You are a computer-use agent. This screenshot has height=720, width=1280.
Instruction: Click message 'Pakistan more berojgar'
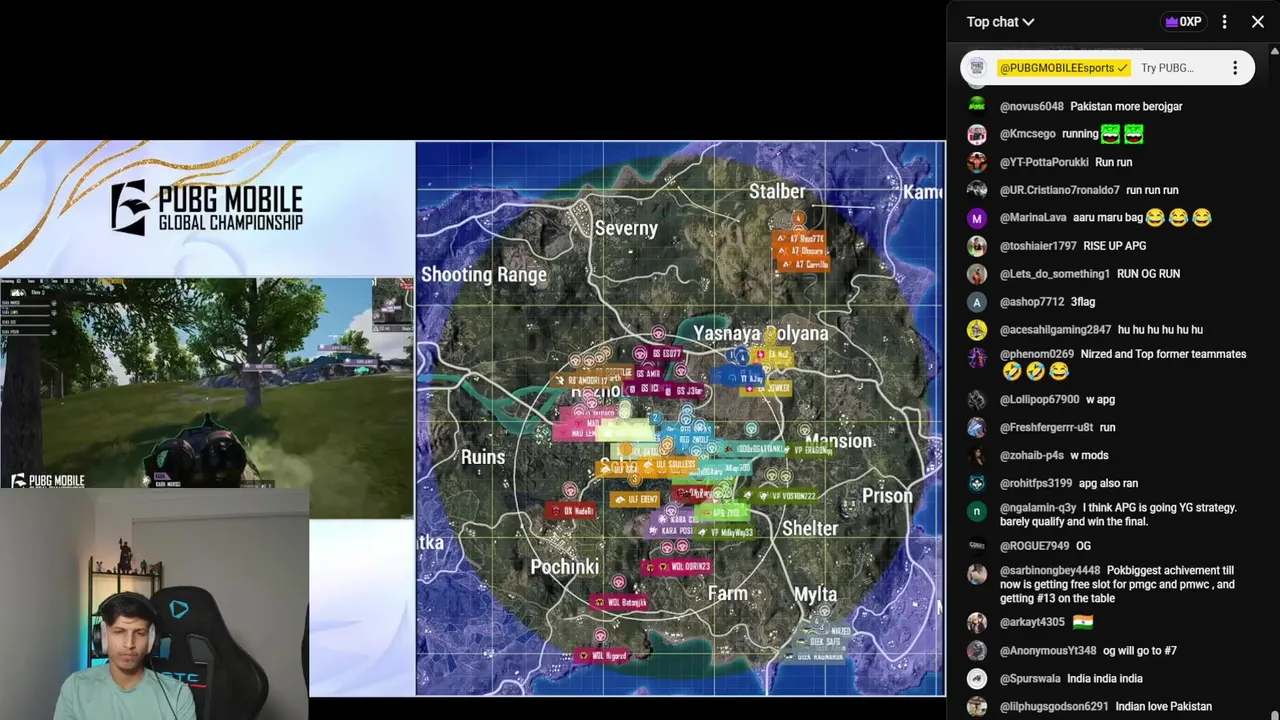(x=1126, y=106)
